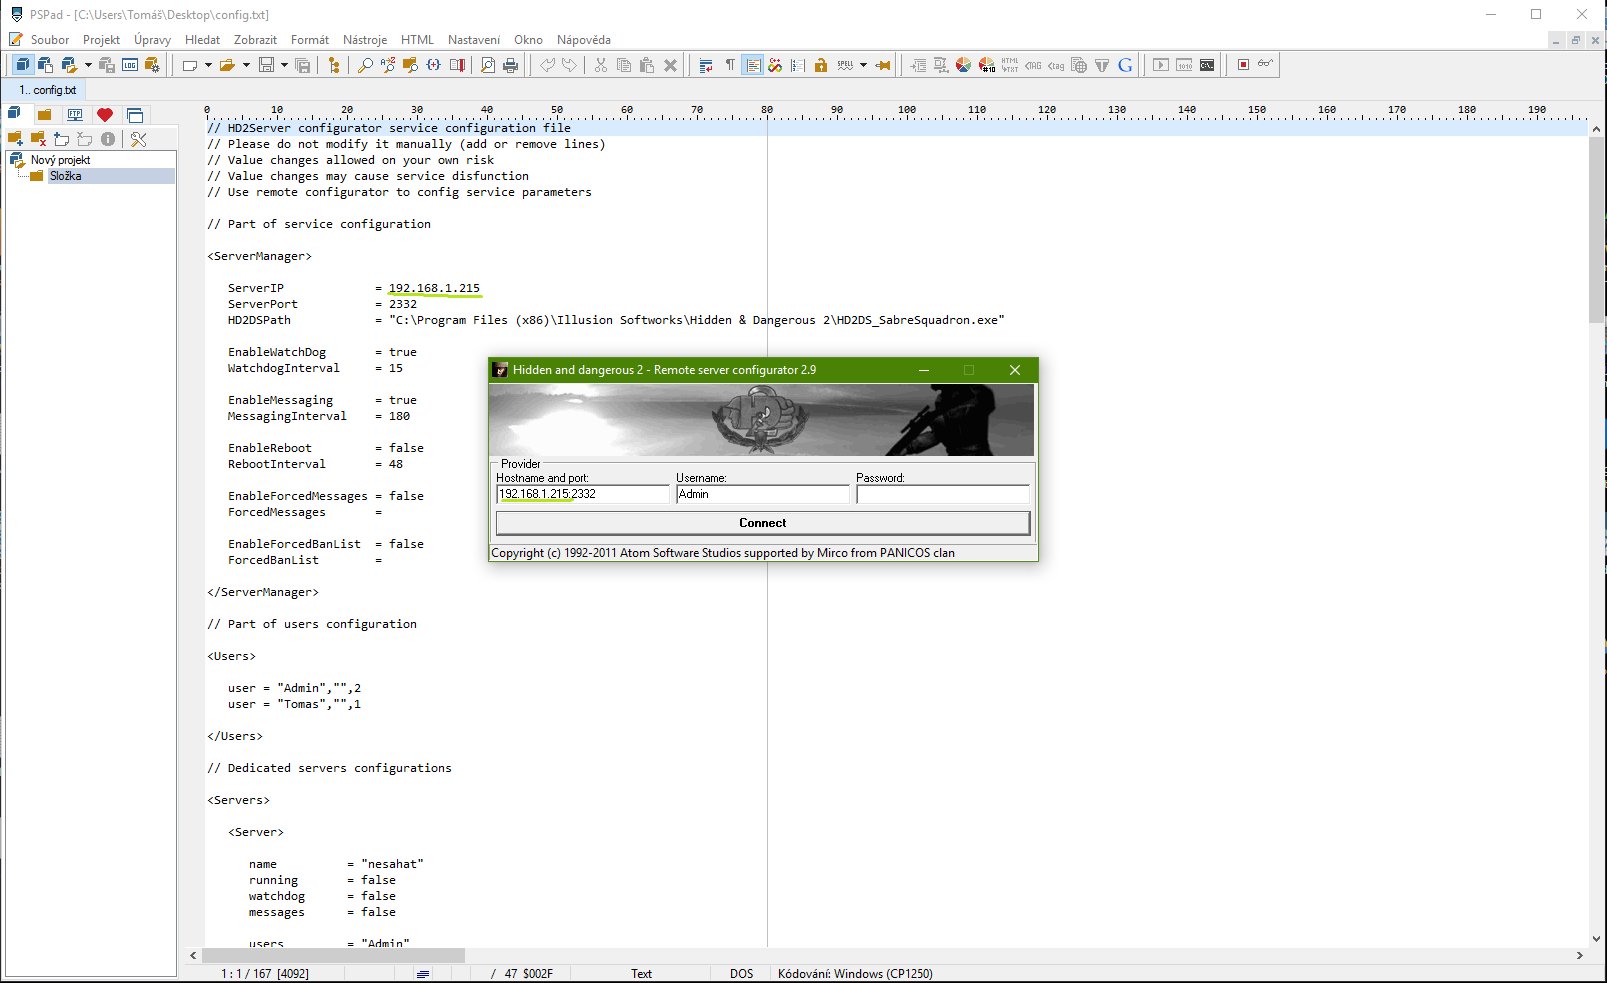Open the Projekt menu
1607x983 pixels.
point(101,40)
